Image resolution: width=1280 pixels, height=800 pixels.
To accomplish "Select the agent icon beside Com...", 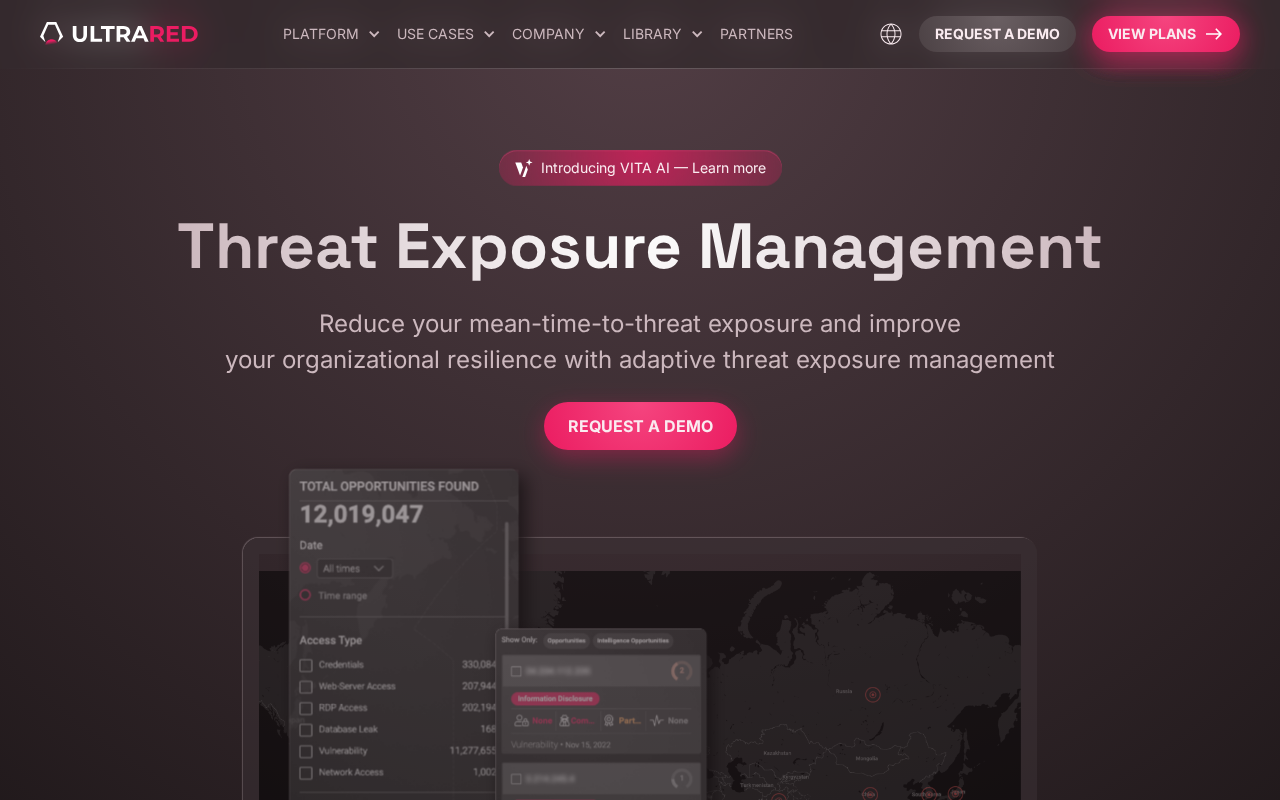I will [564, 720].
